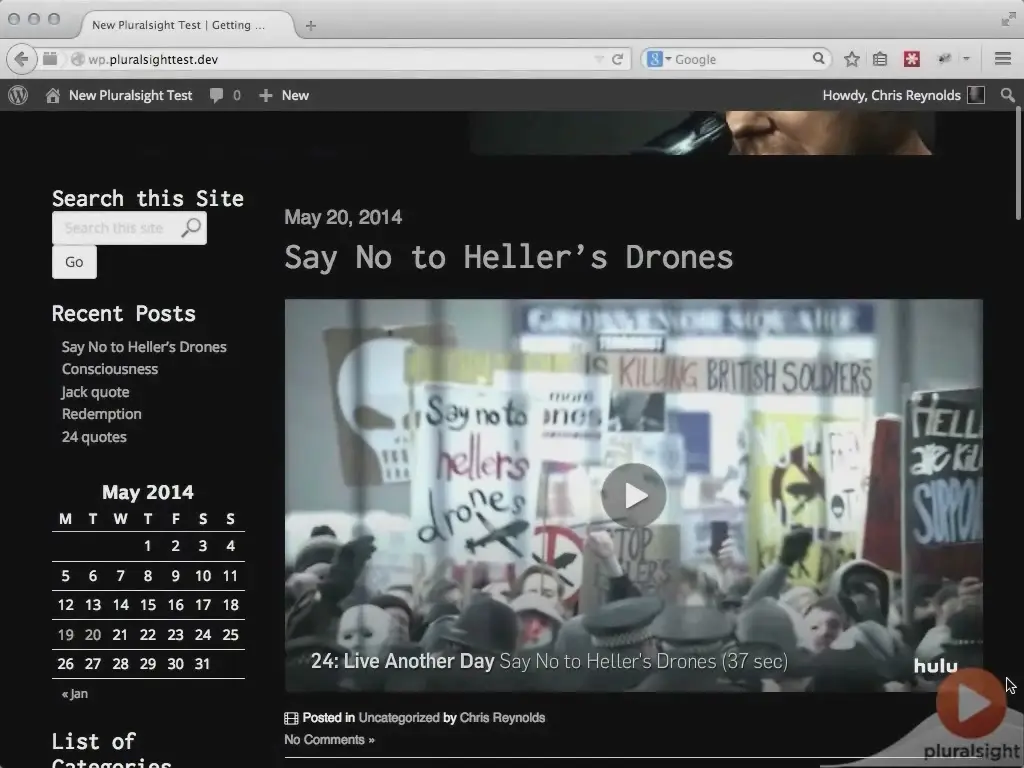Open Say No to Heller's Drones post title
The height and width of the screenshot is (768, 1024).
(x=509, y=257)
